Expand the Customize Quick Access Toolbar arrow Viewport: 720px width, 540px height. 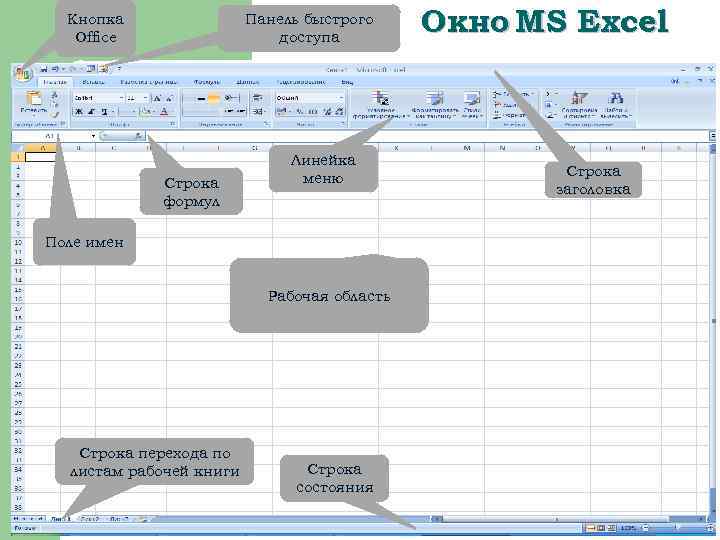point(119,69)
